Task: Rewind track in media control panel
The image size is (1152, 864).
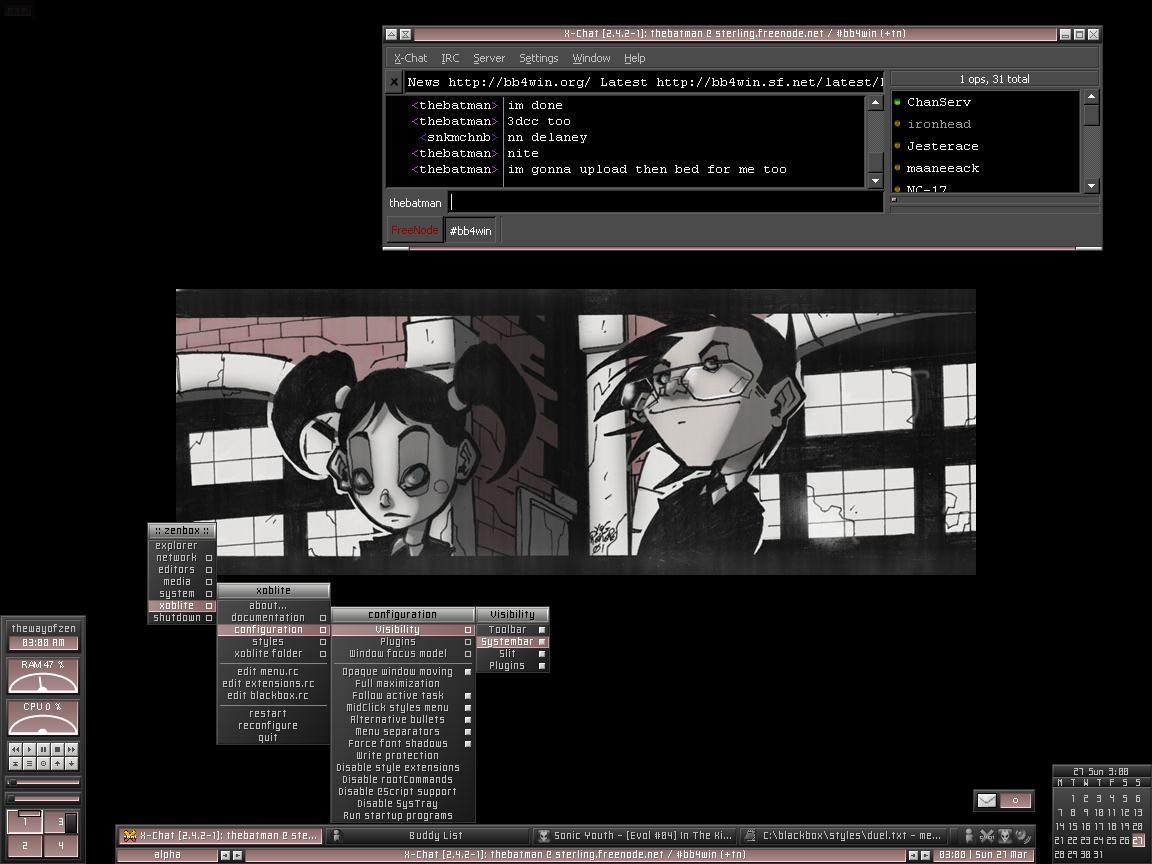Action: click(x=15, y=749)
